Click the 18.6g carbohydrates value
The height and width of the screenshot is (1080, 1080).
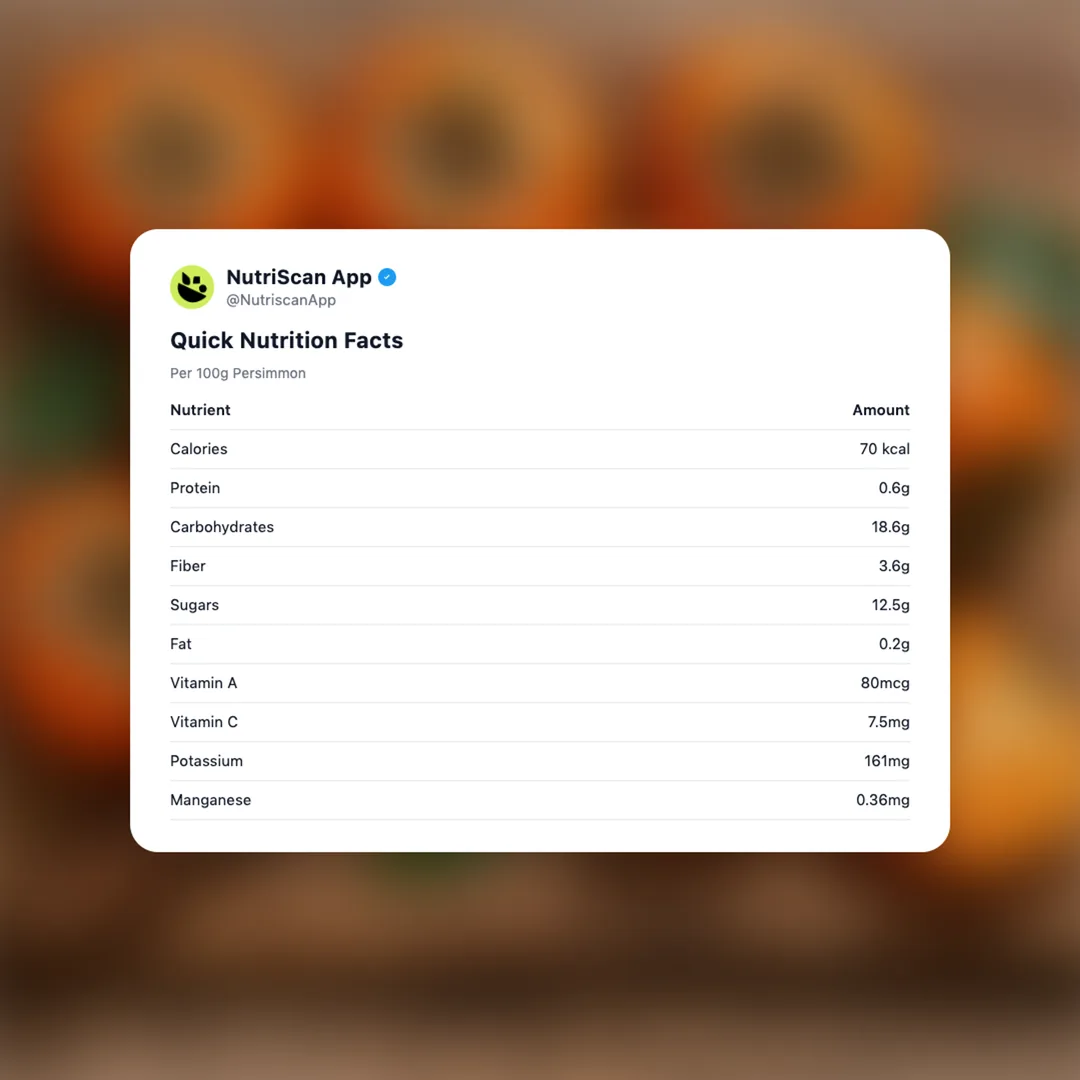click(890, 527)
